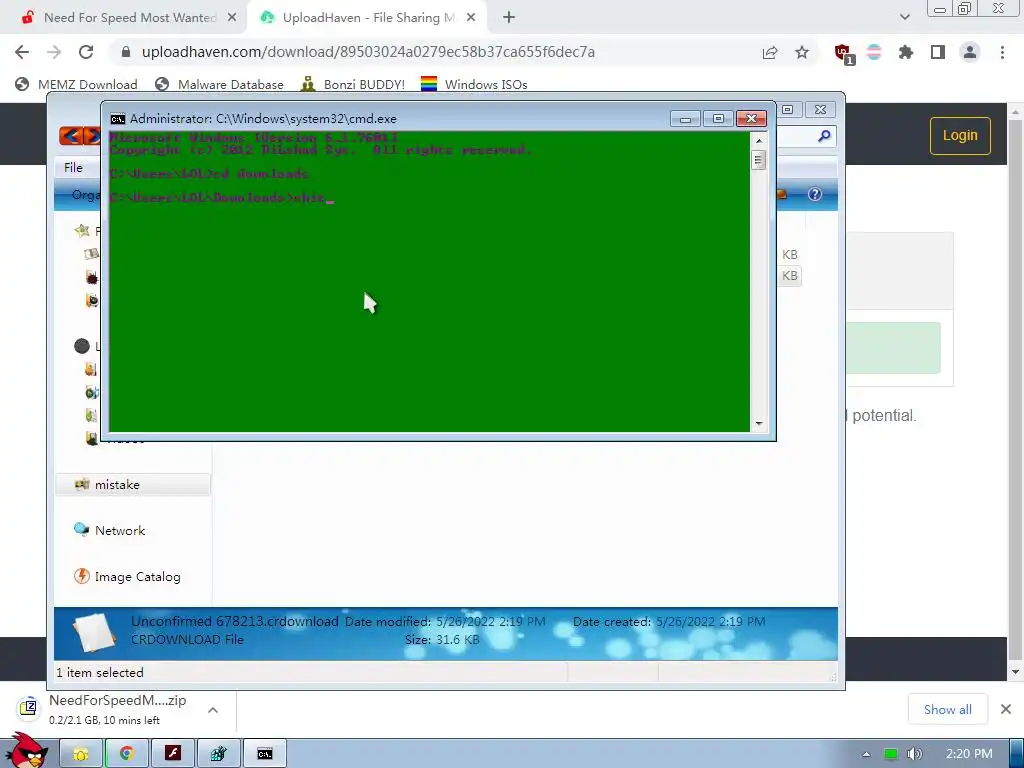Open Chrome extensions puzzle menu
This screenshot has height=768, width=1024.
click(x=906, y=52)
